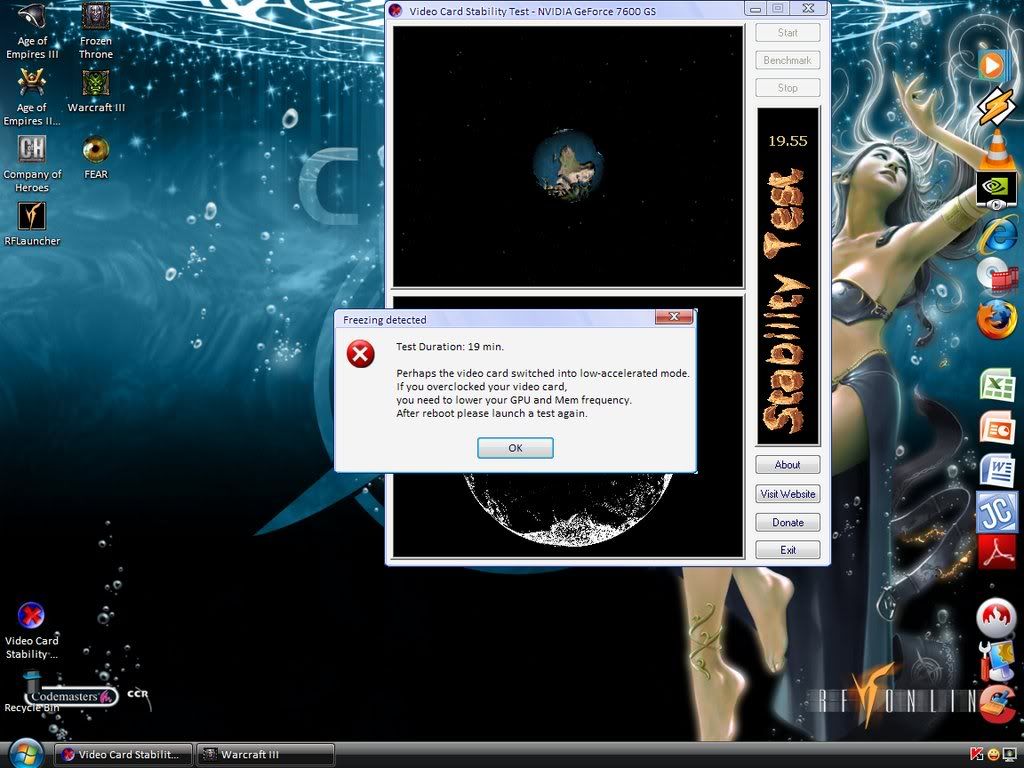Viewport: 1024px width, 768px height.
Task: Open Microsoft PowerPoint from the dock
Action: (x=997, y=428)
